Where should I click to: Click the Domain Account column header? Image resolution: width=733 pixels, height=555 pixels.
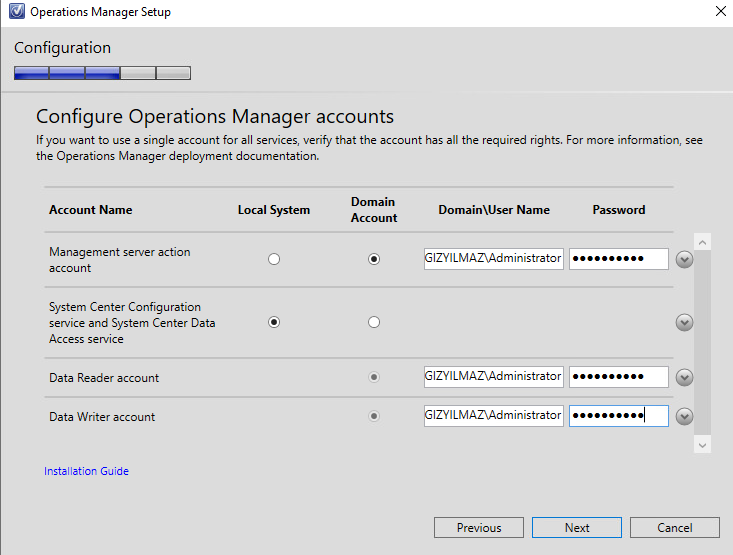pos(374,209)
